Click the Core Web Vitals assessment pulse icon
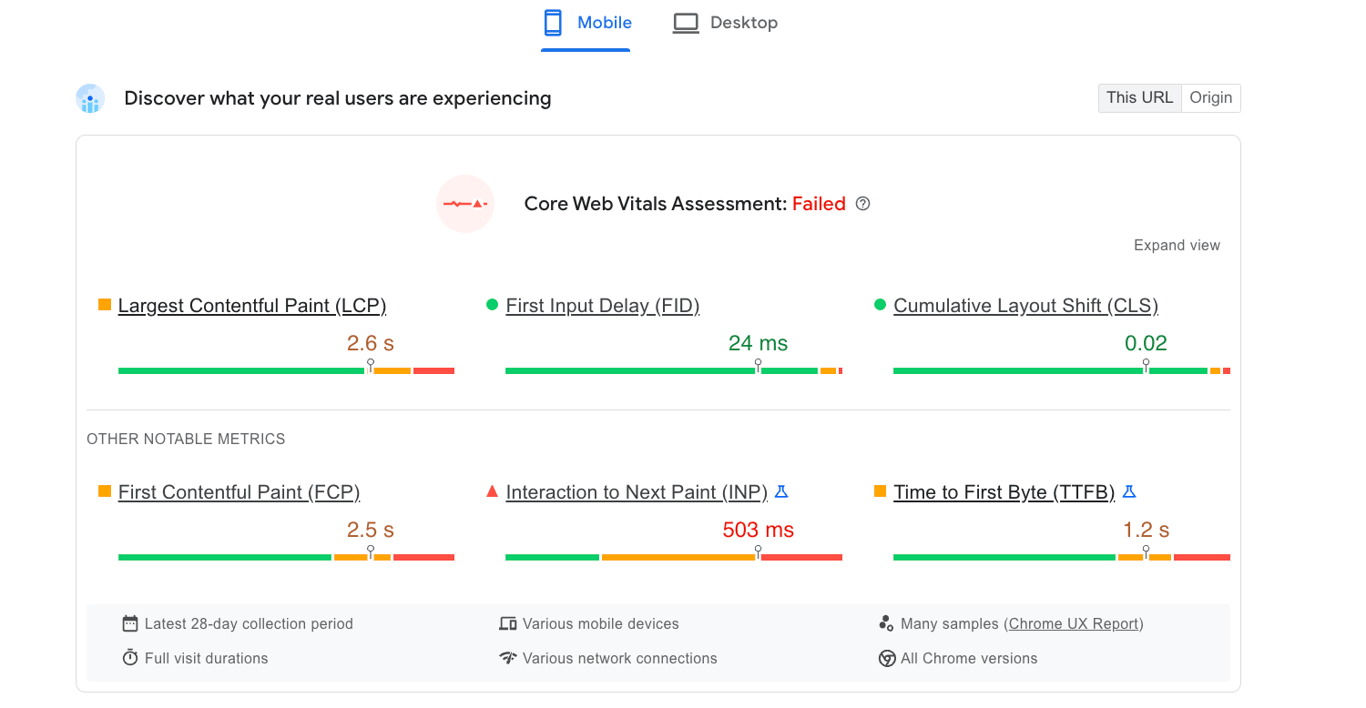Image resolution: width=1366 pixels, height=708 pixels. [x=465, y=203]
